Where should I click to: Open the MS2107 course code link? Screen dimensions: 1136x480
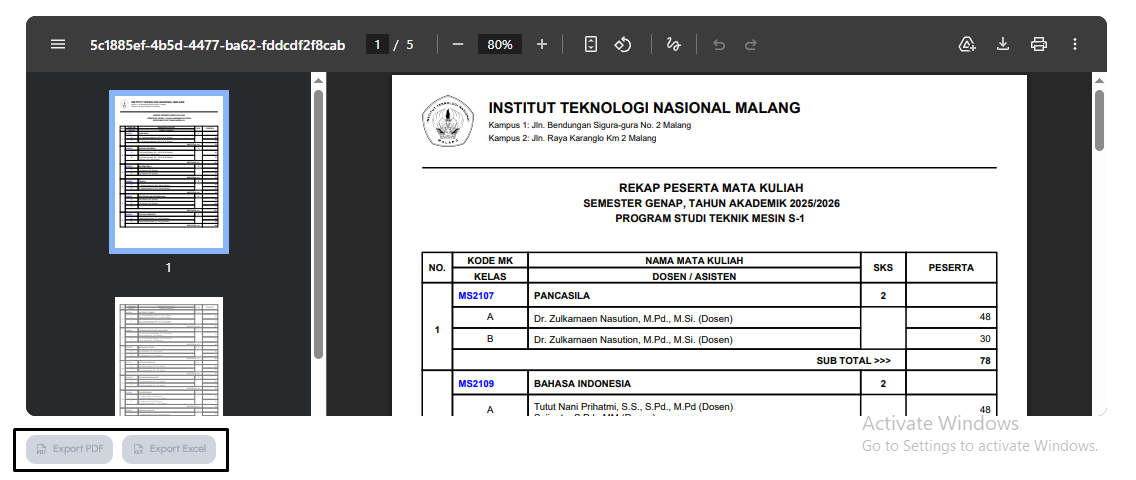pyautogui.click(x=476, y=295)
